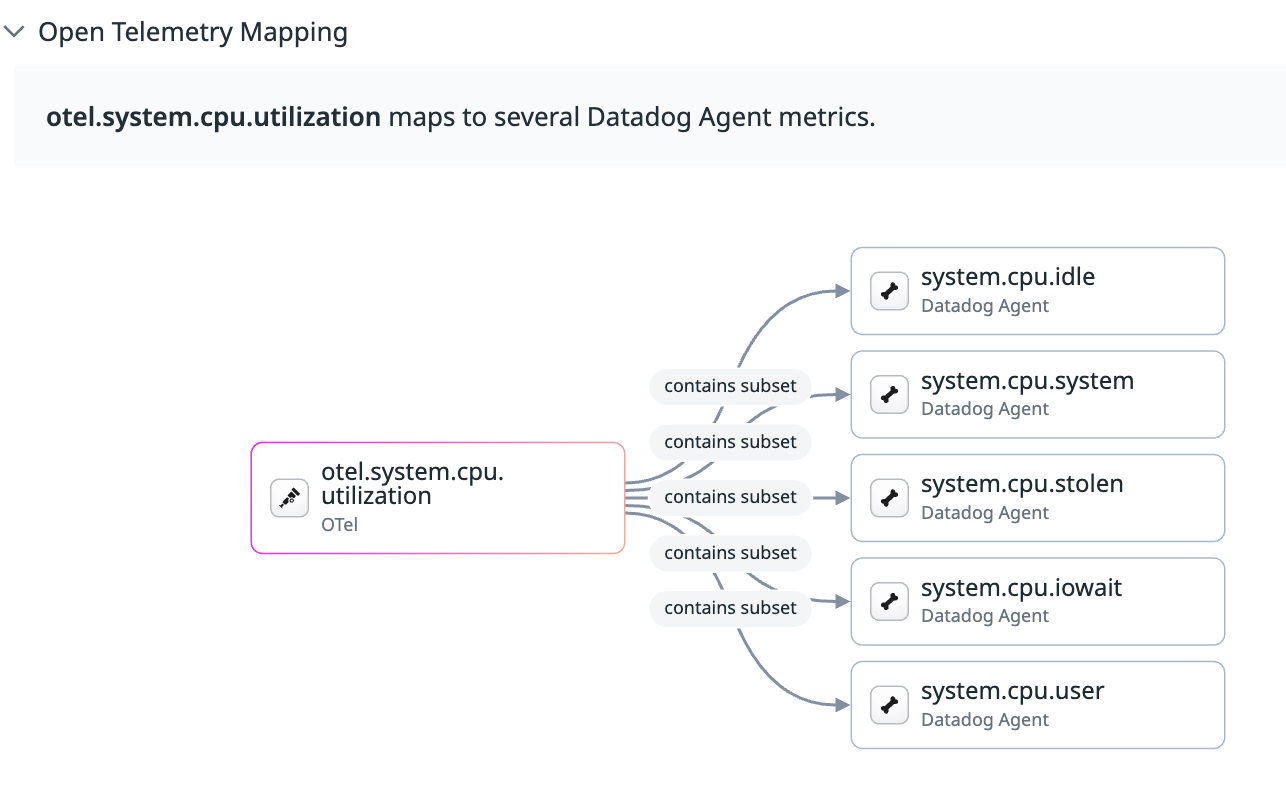Viewport: 1286px width, 790px height.
Task: Click the Datadog icon beside system.cpu.user
Action: click(x=889, y=705)
